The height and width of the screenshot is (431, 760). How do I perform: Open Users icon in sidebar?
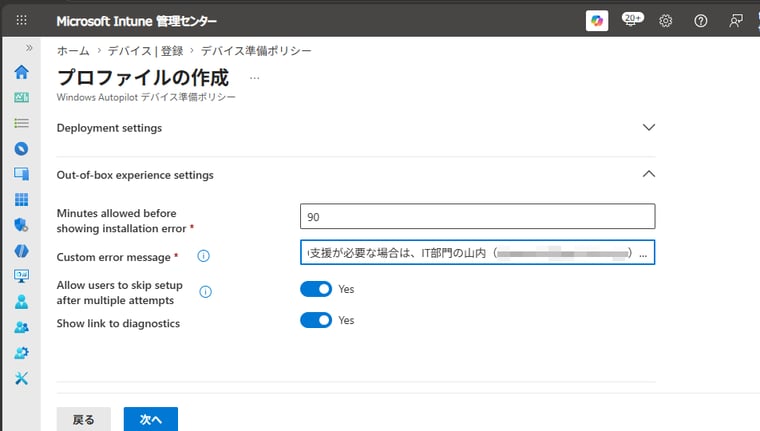click(21, 302)
